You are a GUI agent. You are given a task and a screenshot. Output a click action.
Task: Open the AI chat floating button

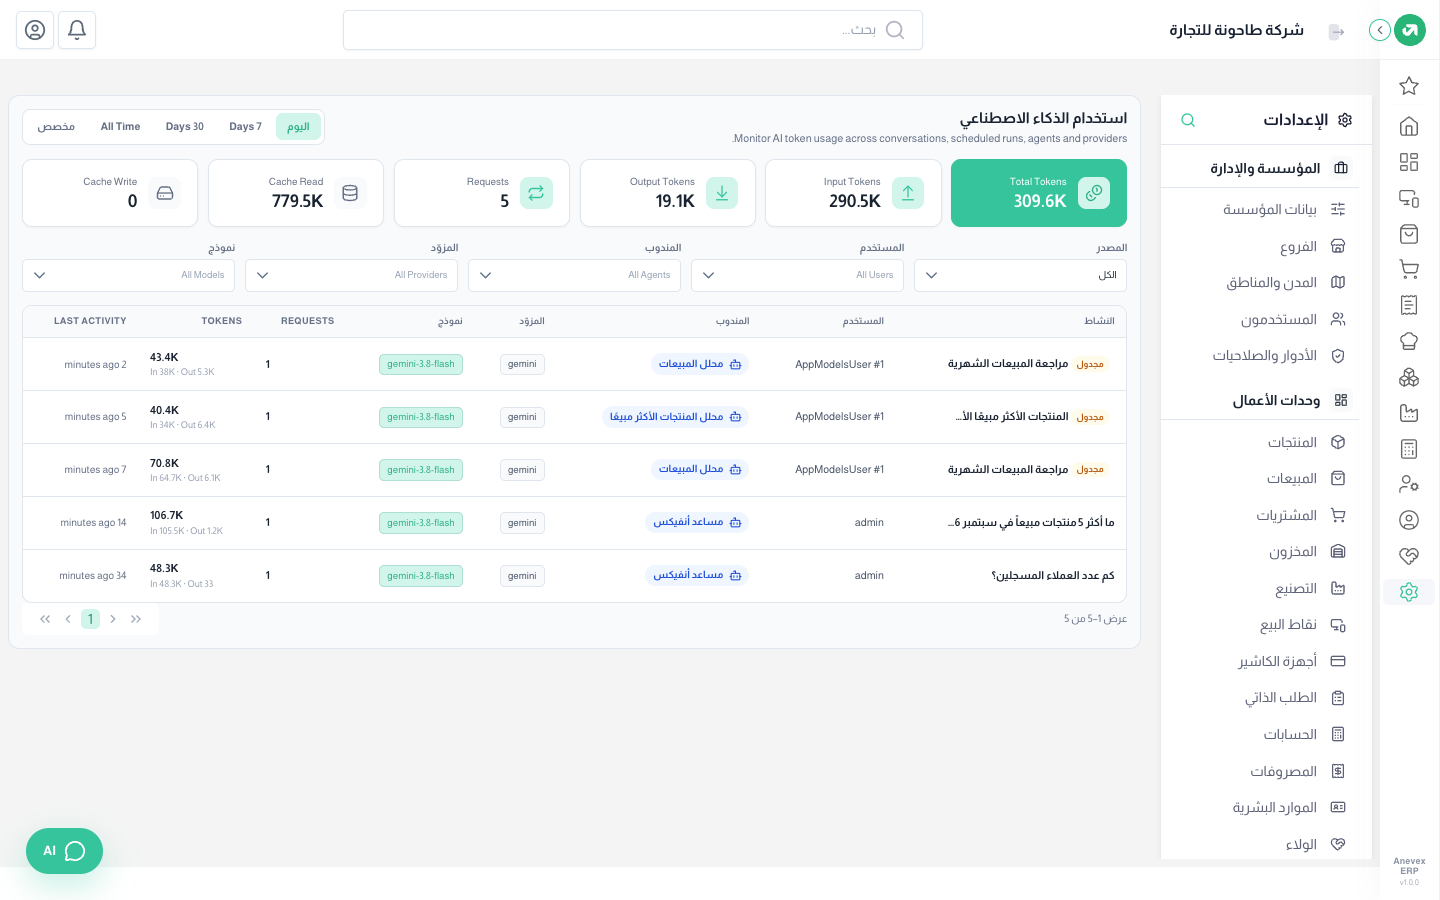tap(64, 851)
